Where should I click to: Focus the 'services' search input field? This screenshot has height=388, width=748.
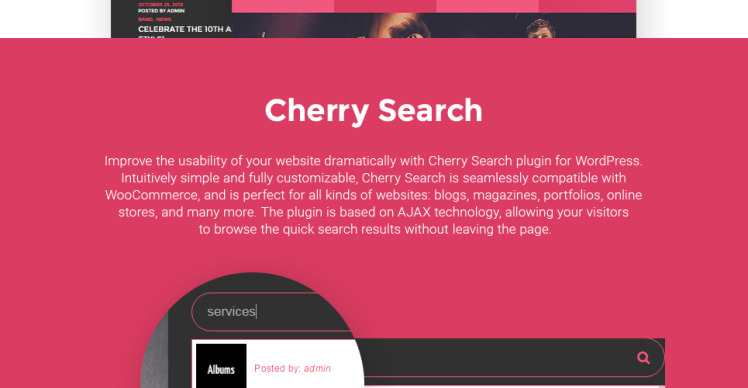(272, 312)
